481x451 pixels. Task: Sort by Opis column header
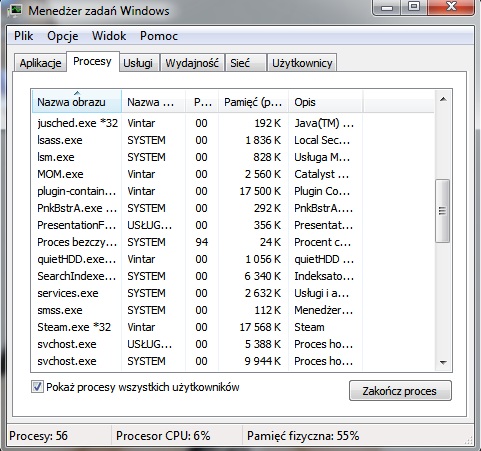tap(325, 102)
